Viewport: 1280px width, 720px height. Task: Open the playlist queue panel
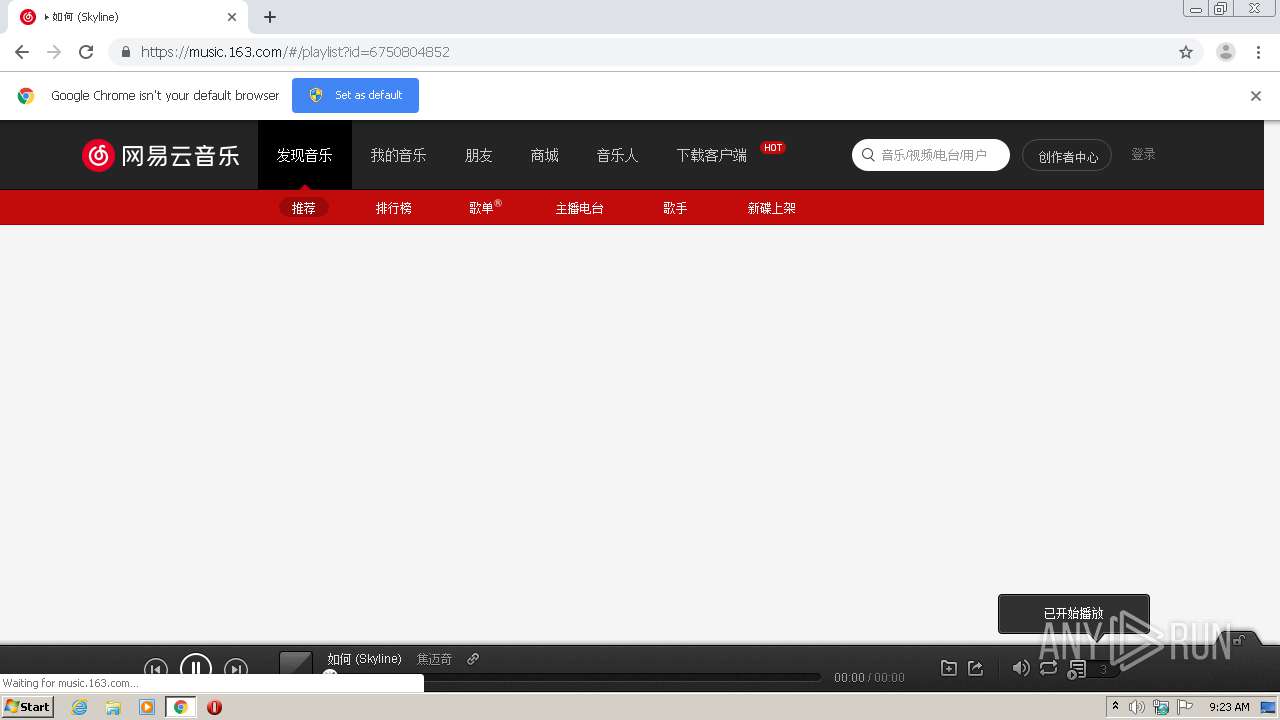point(1092,669)
